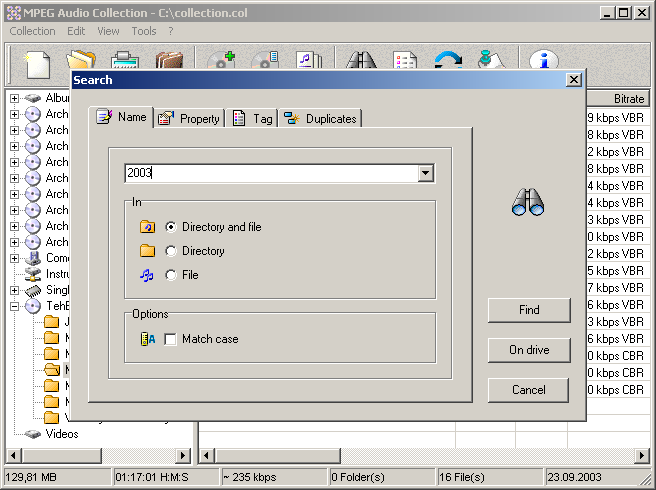Screen dimensions: 656x490
Task: Switch to the Property tab
Action: (x=190, y=118)
